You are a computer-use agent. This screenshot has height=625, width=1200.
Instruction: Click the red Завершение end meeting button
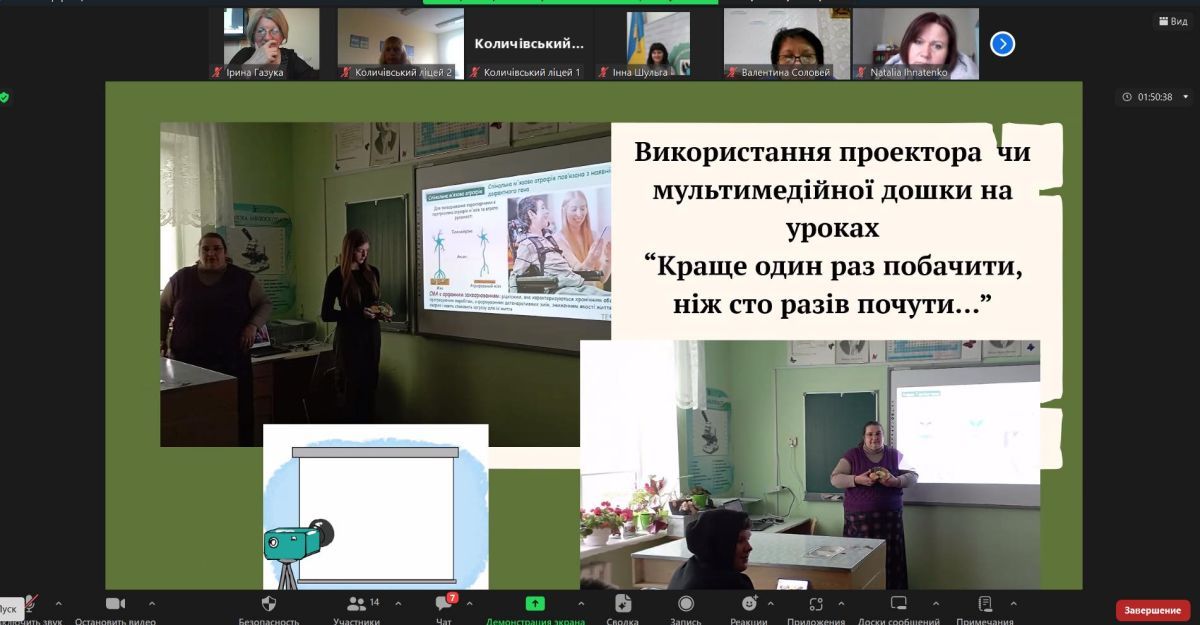[1152, 610]
